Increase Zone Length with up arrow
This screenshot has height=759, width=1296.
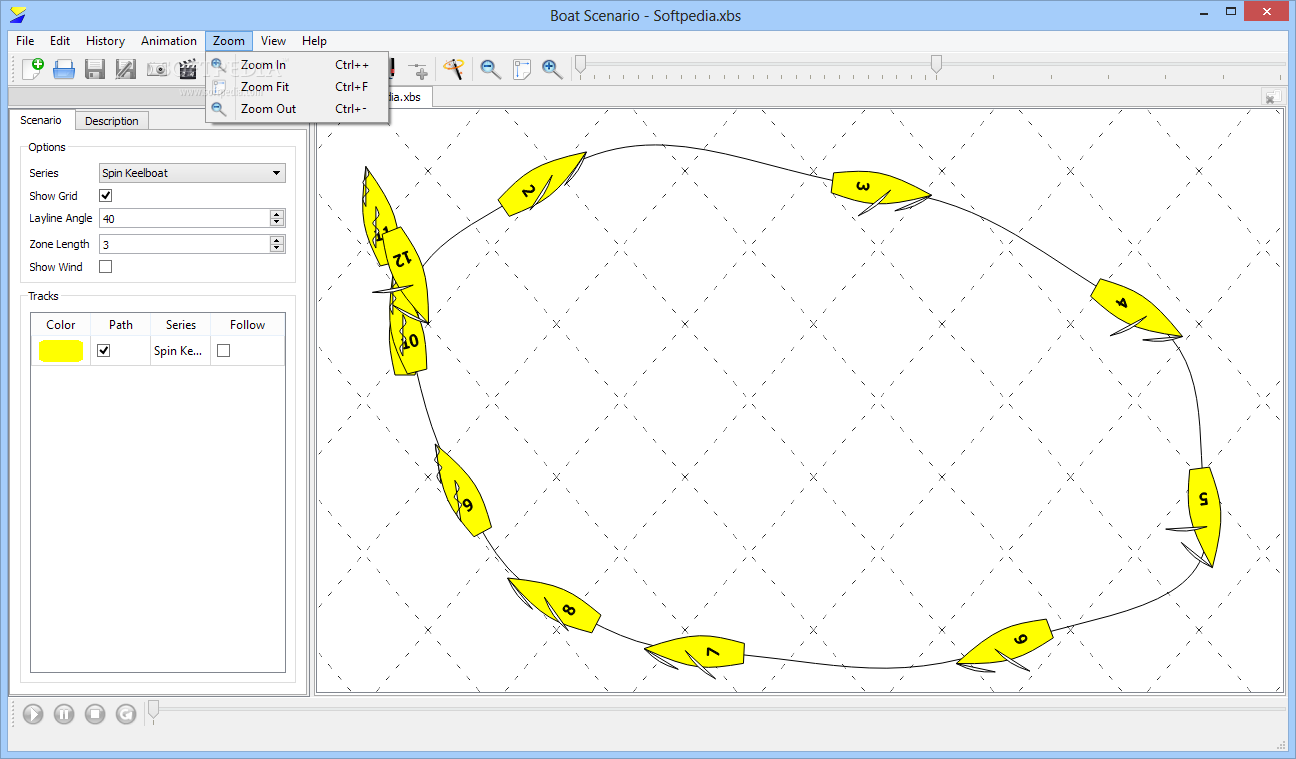277,240
